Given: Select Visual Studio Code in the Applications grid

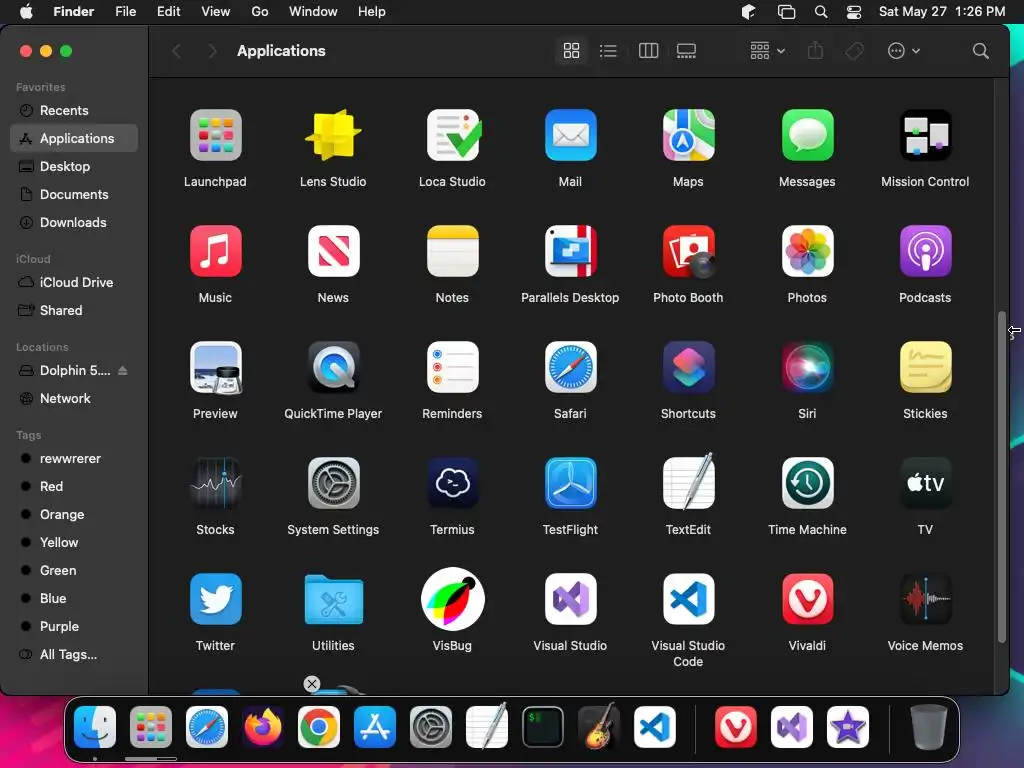Looking at the screenshot, I should [688, 599].
